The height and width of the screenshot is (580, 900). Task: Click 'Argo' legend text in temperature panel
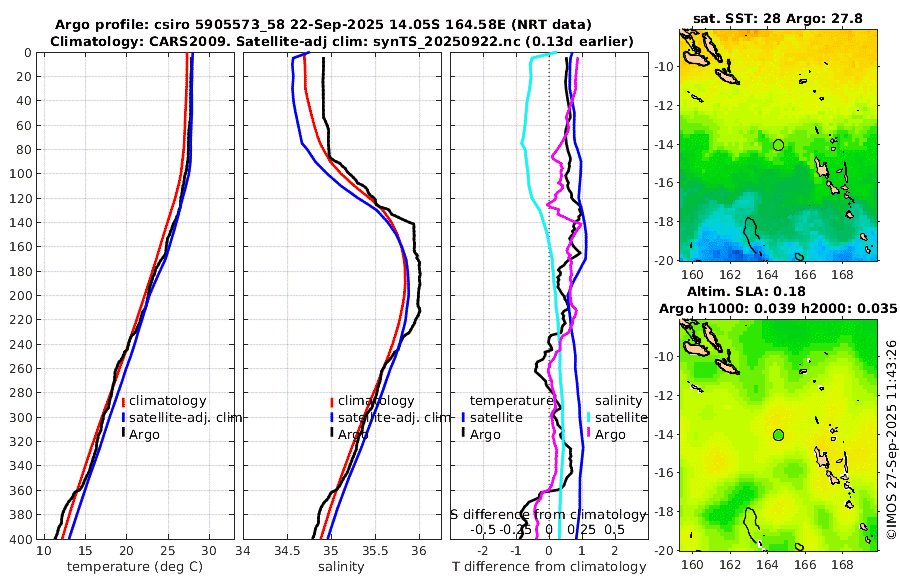pos(144,435)
